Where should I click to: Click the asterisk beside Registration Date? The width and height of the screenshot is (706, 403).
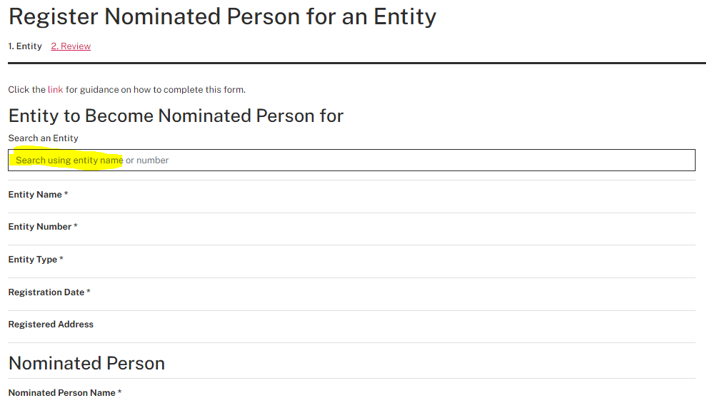[x=88, y=292]
